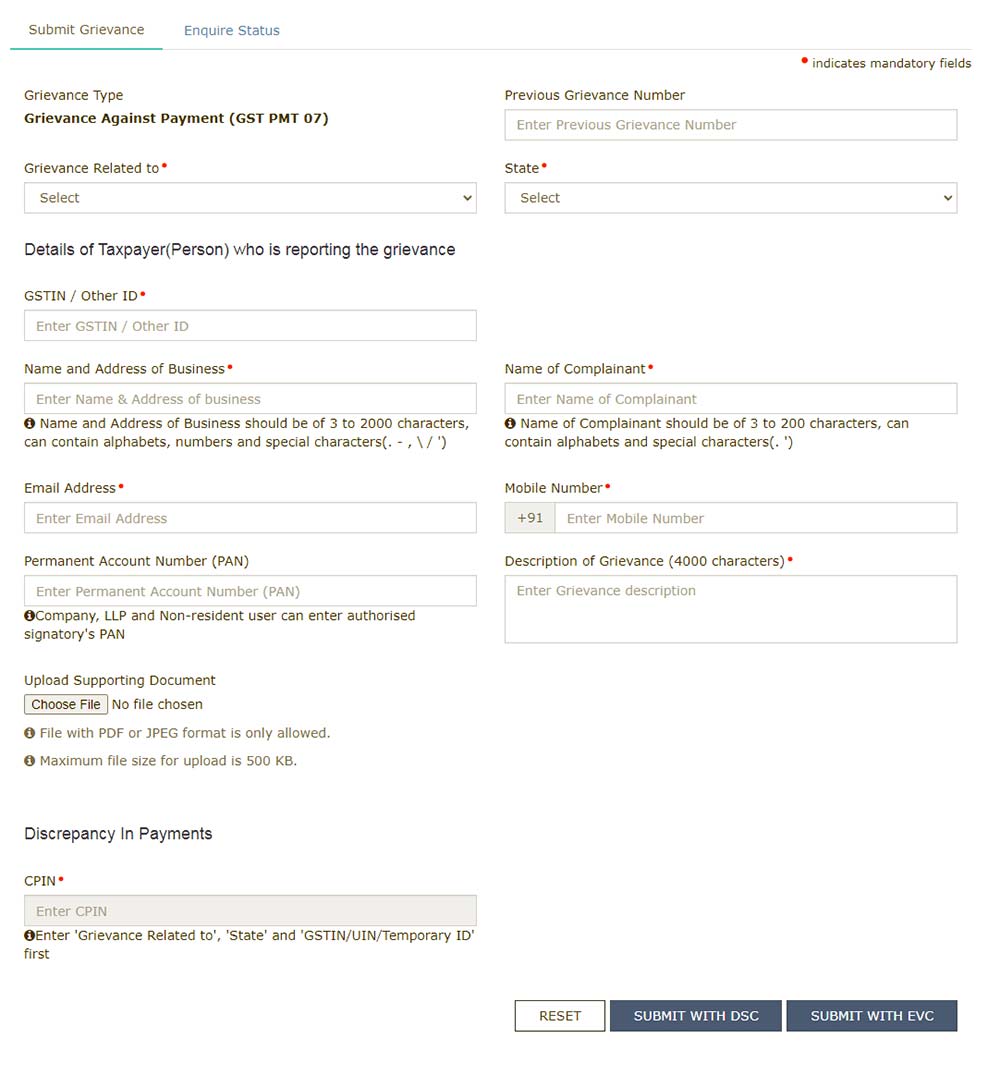This screenshot has height=1075, width=1000.
Task: Click SUBMIT WITH DSC button
Action: (696, 1016)
